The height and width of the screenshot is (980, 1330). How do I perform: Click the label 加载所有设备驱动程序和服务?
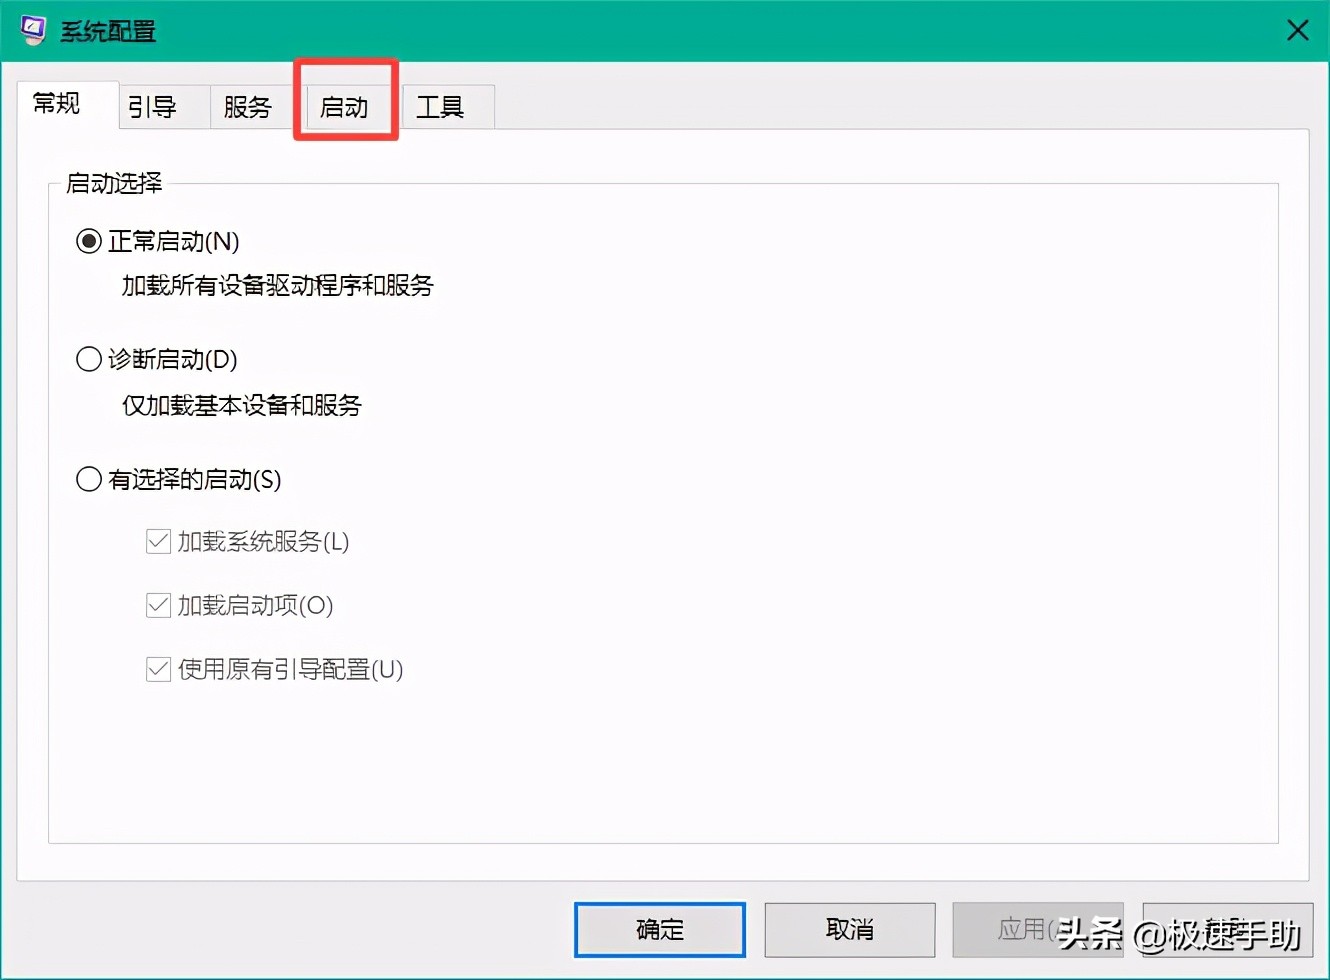pyautogui.click(x=276, y=286)
